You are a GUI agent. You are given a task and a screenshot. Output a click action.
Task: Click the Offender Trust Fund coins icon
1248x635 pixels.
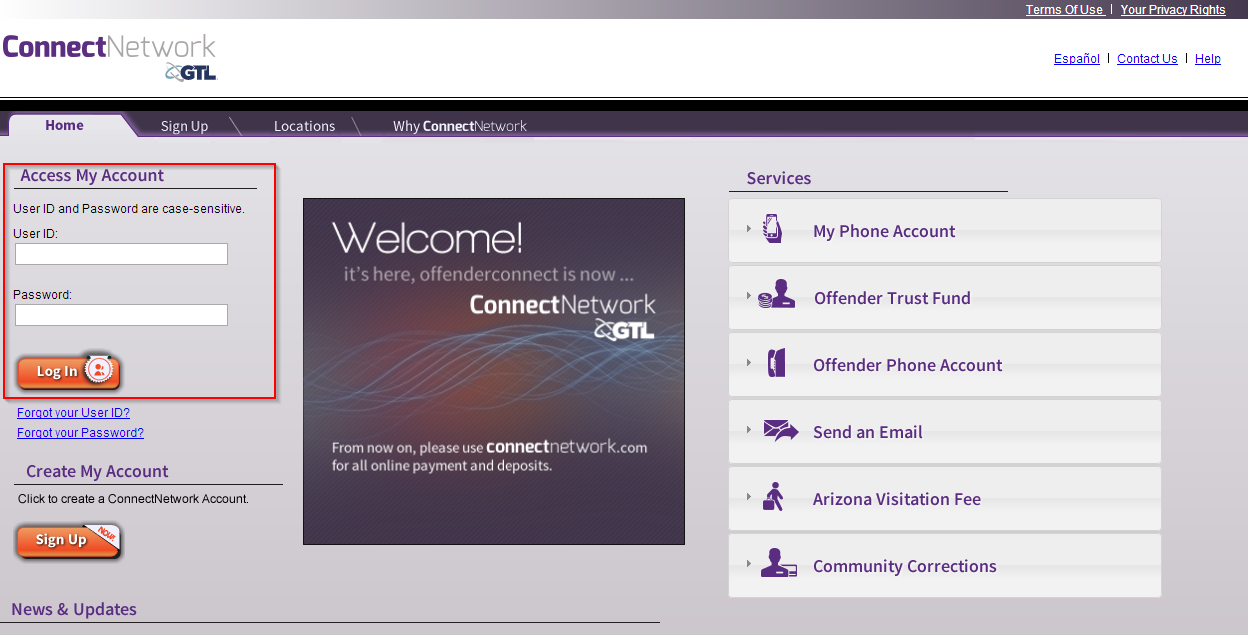(x=776, y=296)
